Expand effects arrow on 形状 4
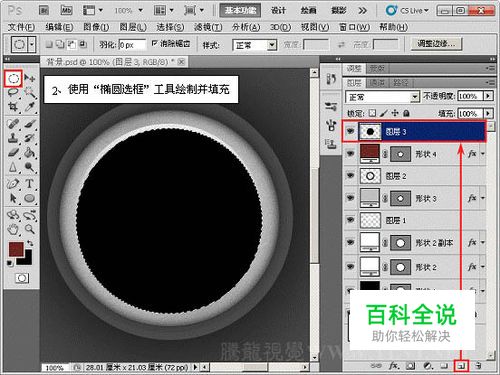500x375 pixels. click(483, 154)
